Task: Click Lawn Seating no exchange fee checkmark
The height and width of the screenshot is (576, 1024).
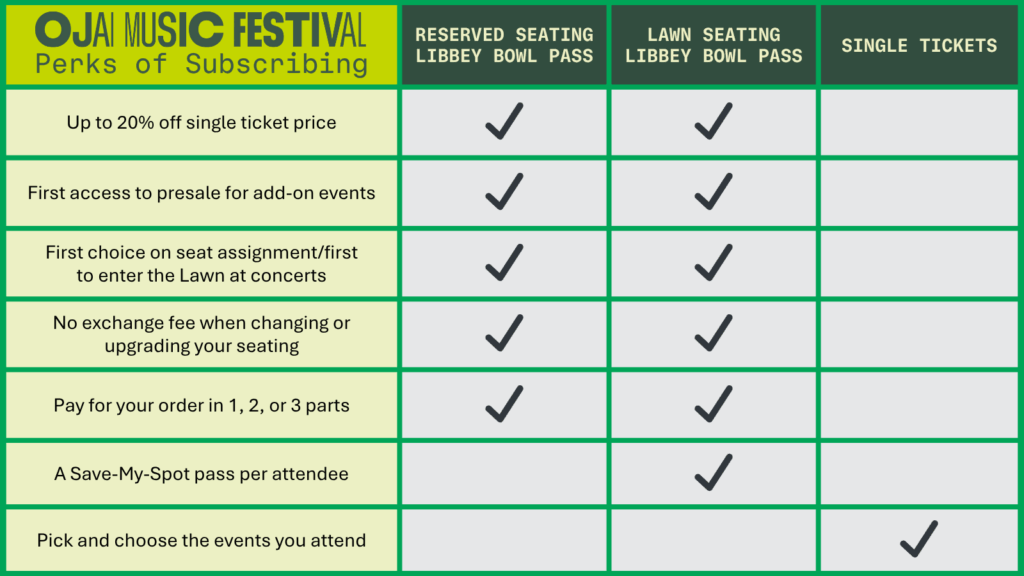Action: coord(713,333)
